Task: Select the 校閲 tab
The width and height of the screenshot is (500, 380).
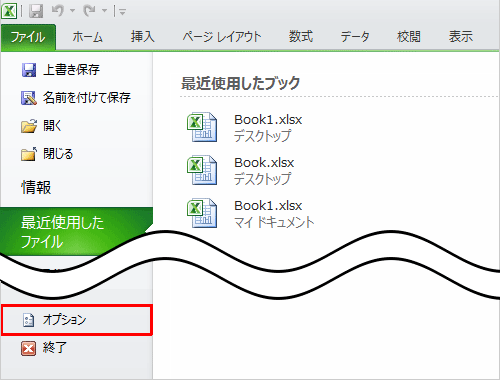Action: pos(409,37)
